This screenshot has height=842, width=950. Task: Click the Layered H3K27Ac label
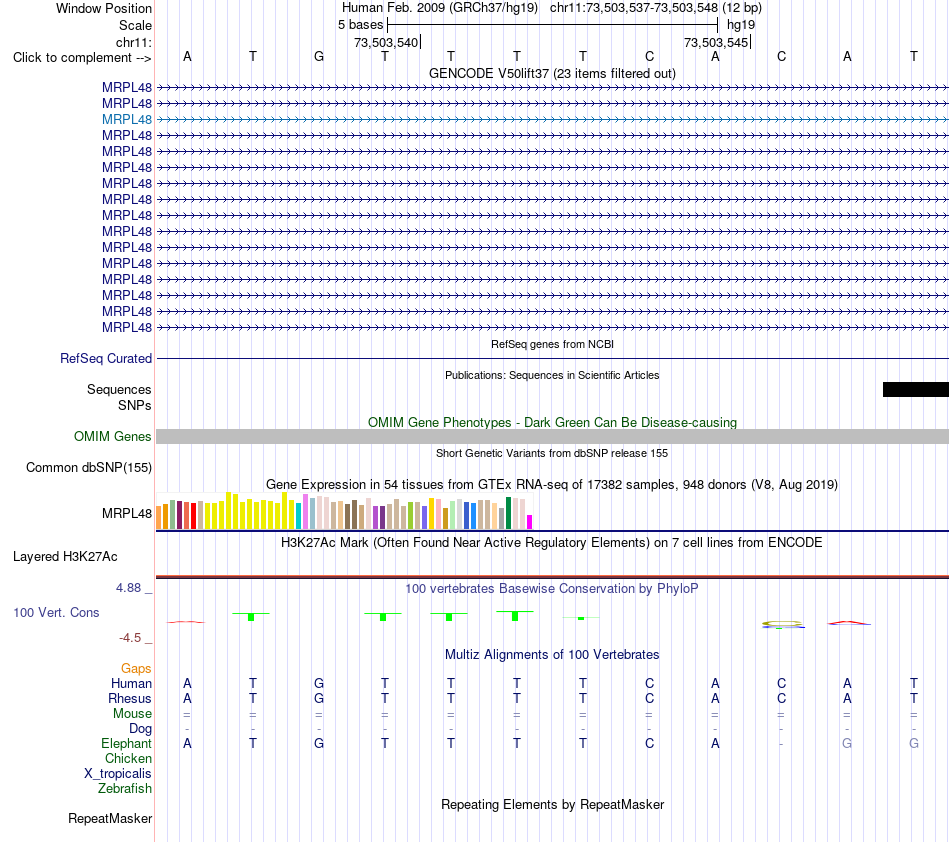[x=65, y=557]
